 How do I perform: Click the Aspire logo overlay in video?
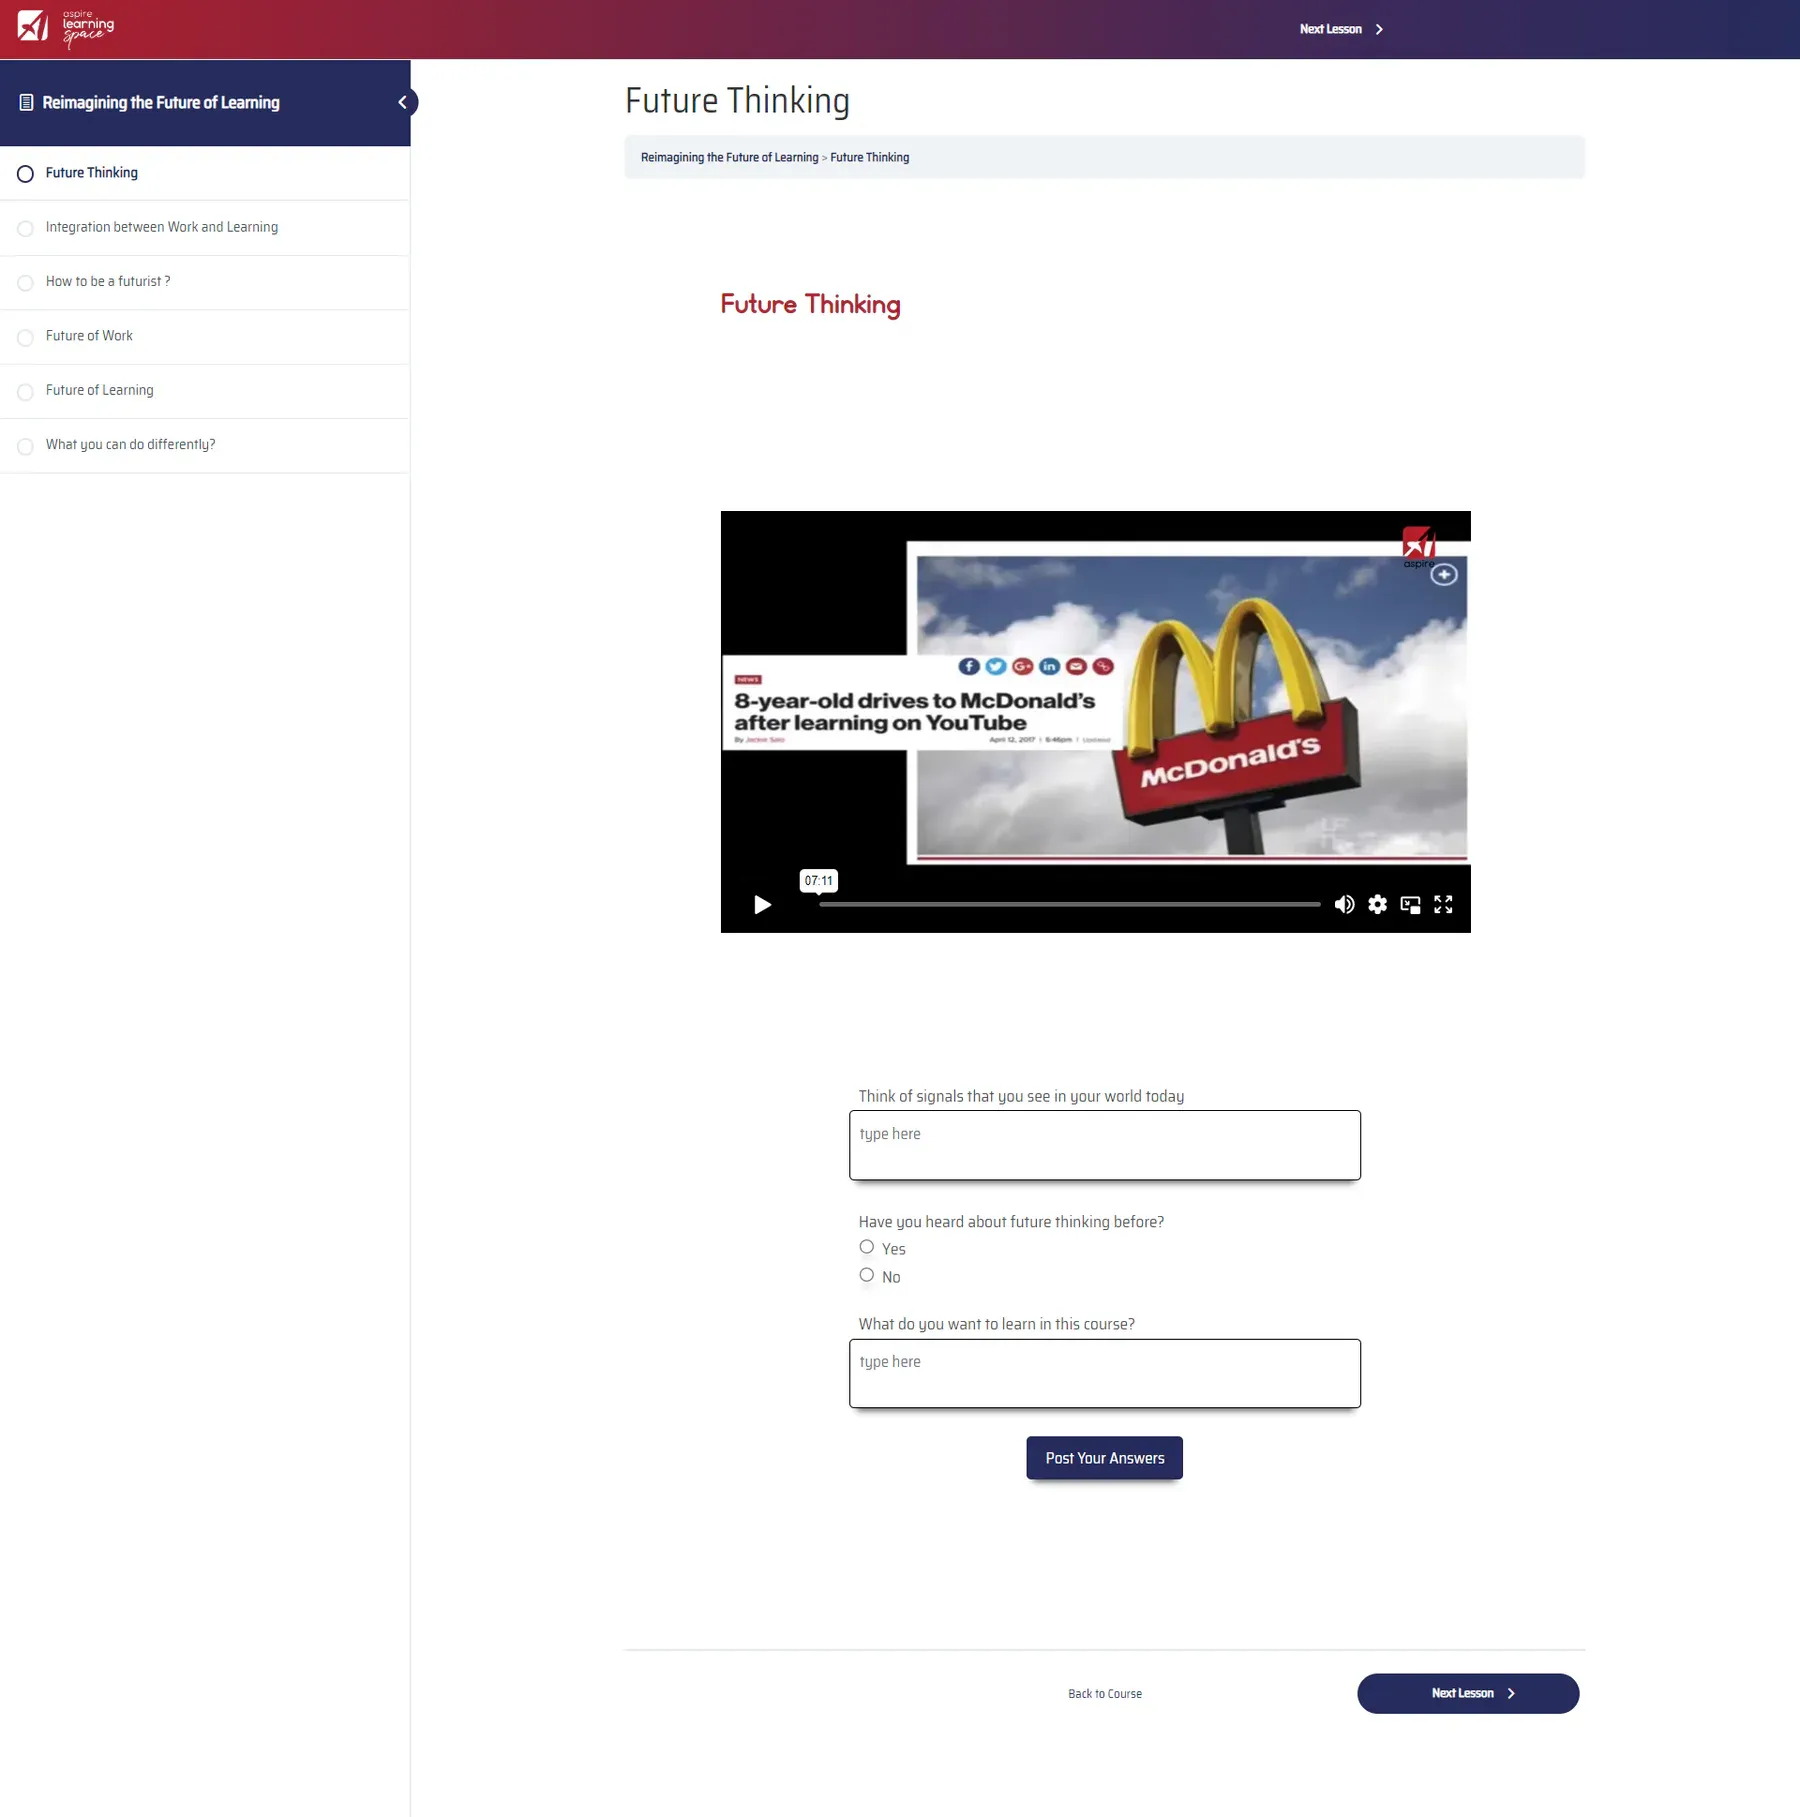1418,547
